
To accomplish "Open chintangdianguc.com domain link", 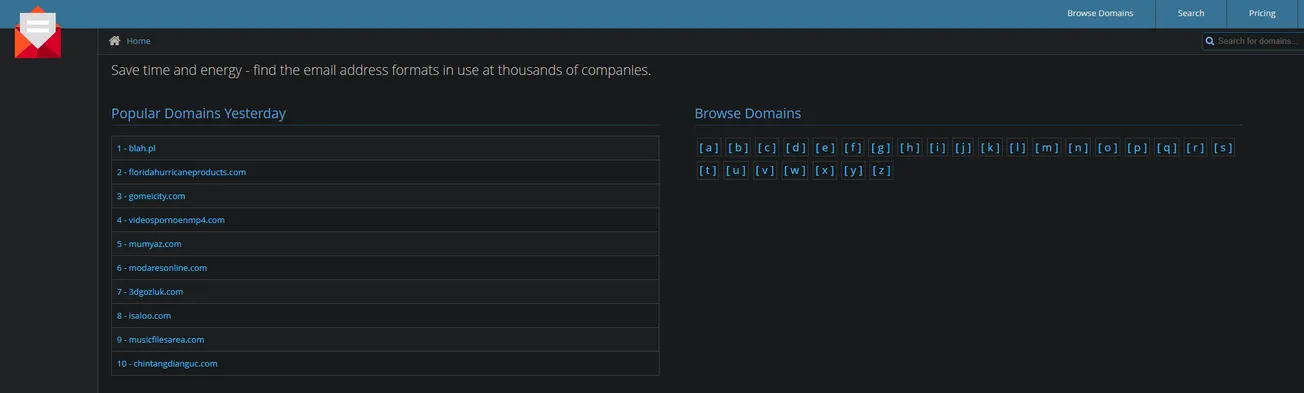I will [x=167, y=364].
